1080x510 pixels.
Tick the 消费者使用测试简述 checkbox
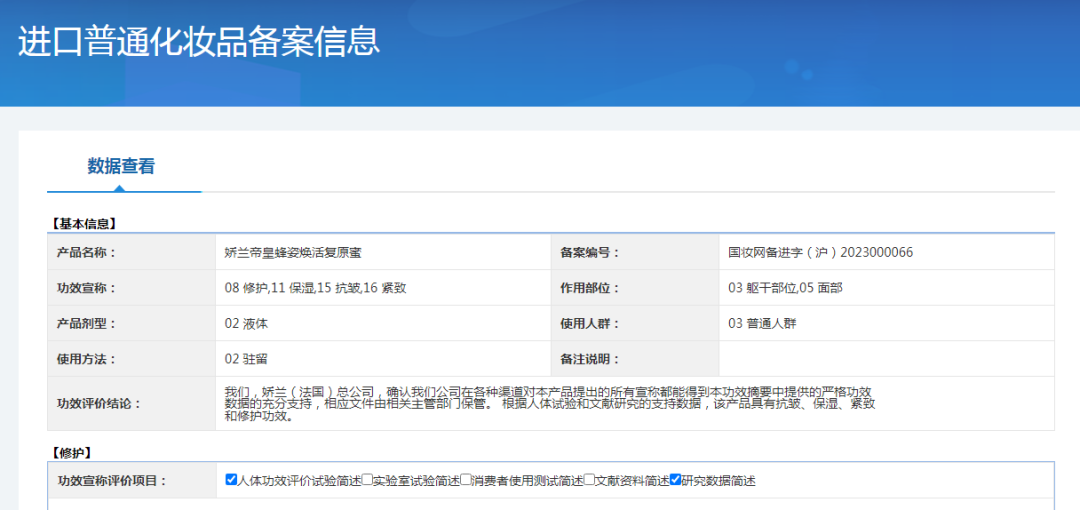coord(466,480)
